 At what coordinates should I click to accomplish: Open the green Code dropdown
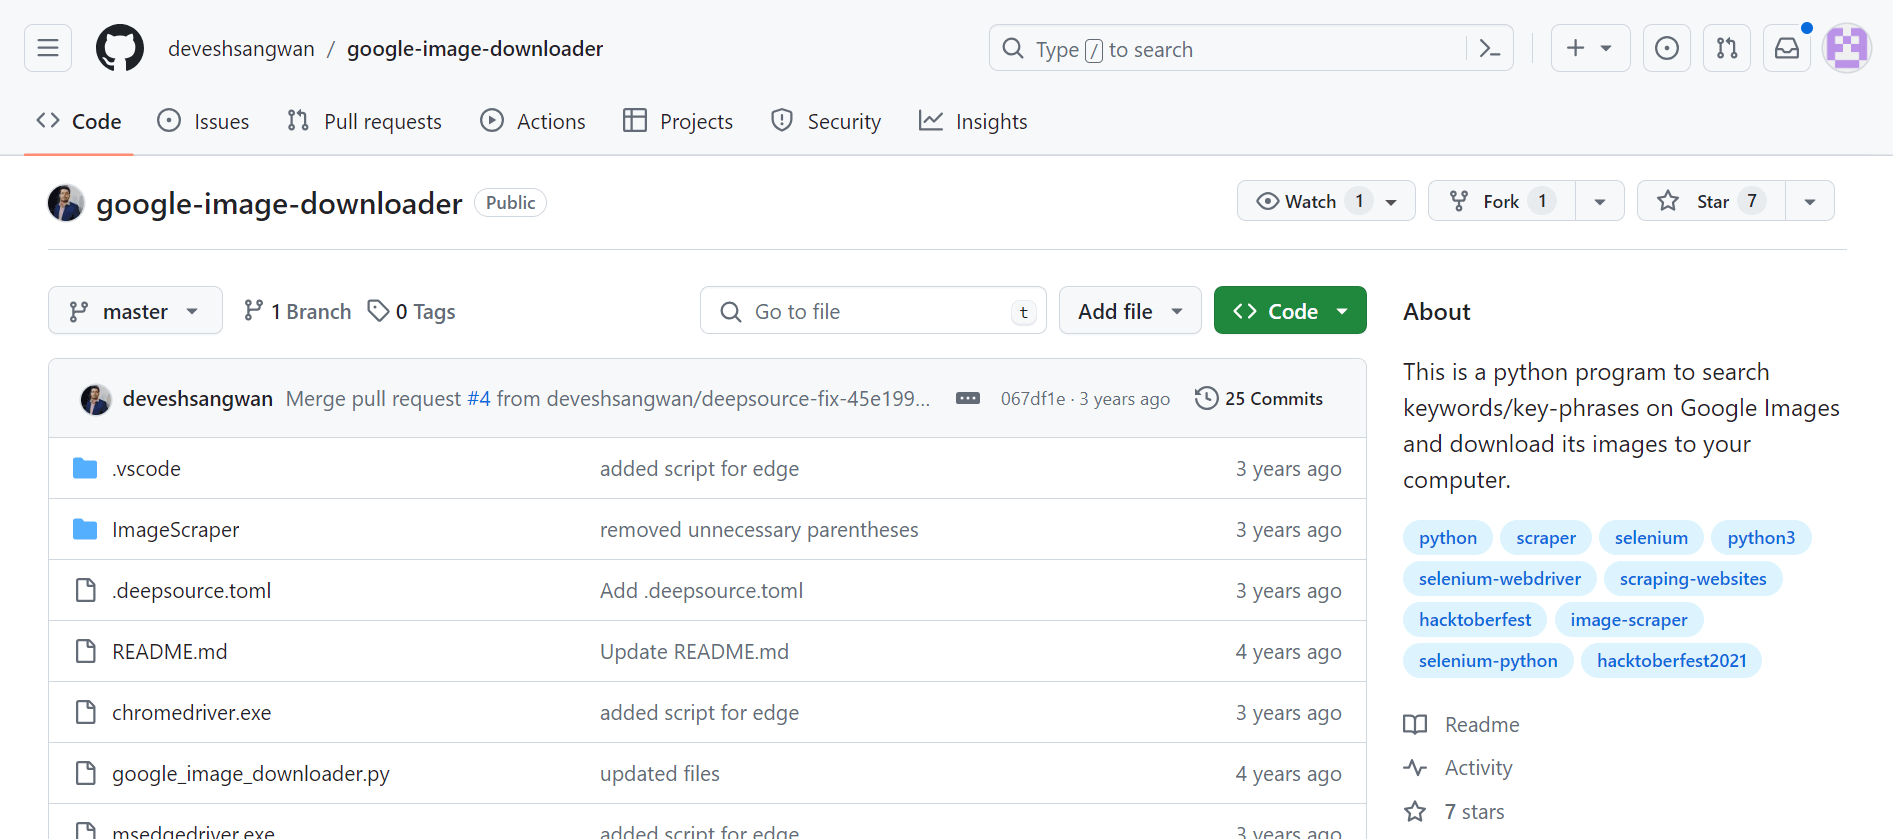[1290, 311]
